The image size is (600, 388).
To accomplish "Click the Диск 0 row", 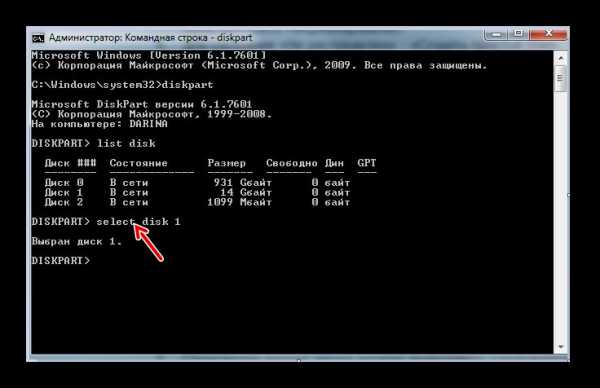I will (x=197, y=183).
